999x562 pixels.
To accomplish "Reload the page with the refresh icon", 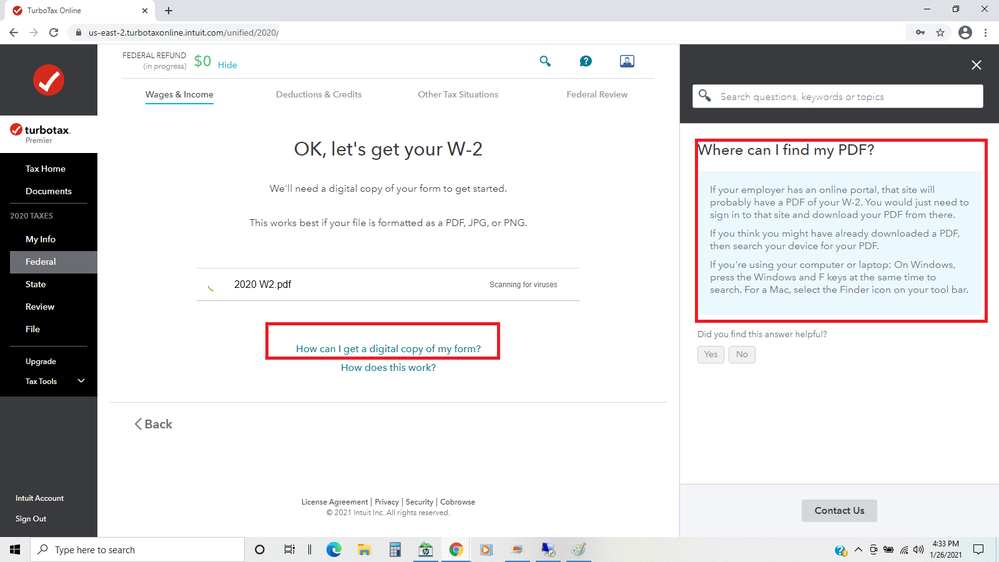I will point(54,32).
